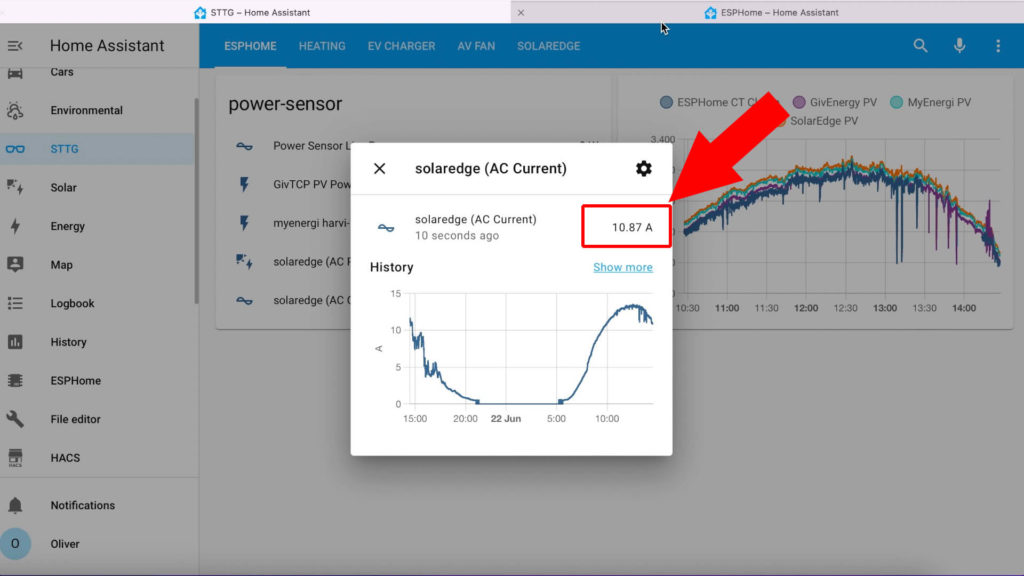Switch to the SOLAREDGE tab

(x=549, y=46)
